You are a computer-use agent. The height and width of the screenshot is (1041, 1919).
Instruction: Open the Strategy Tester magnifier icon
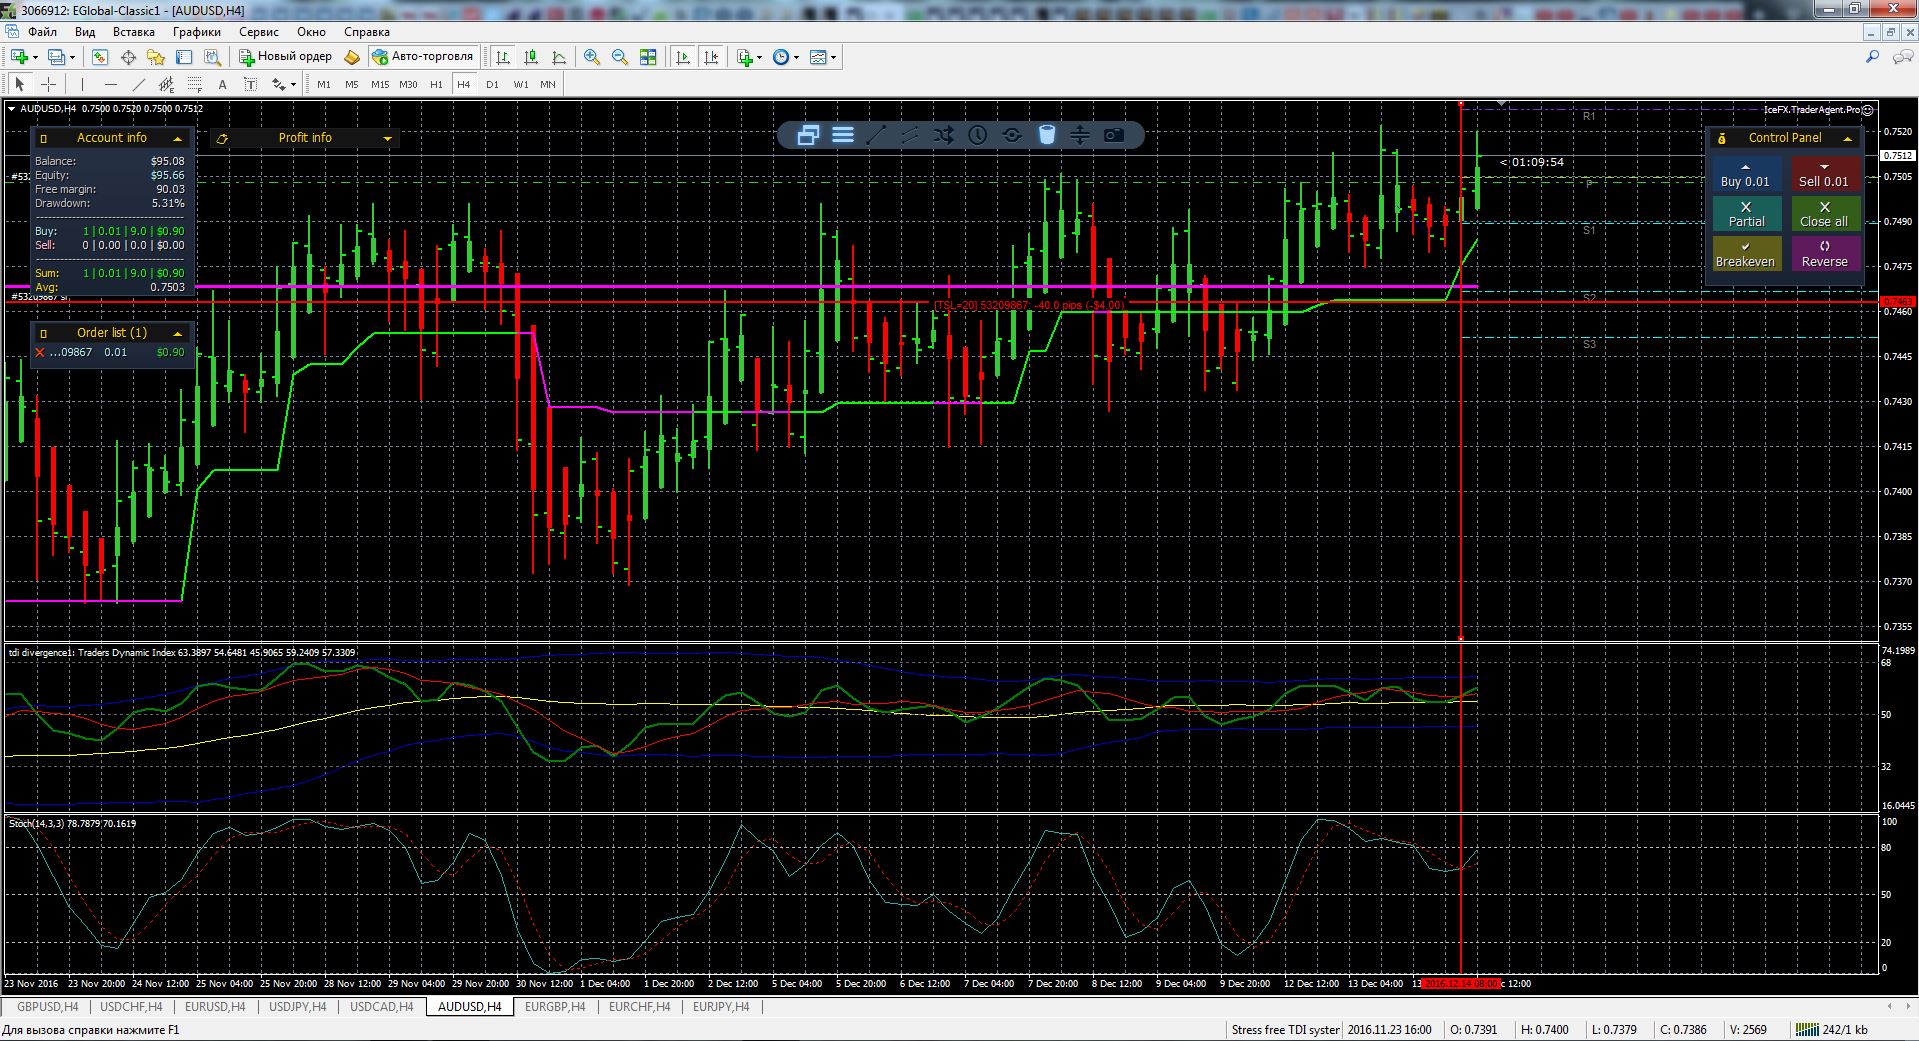point(212,57)
